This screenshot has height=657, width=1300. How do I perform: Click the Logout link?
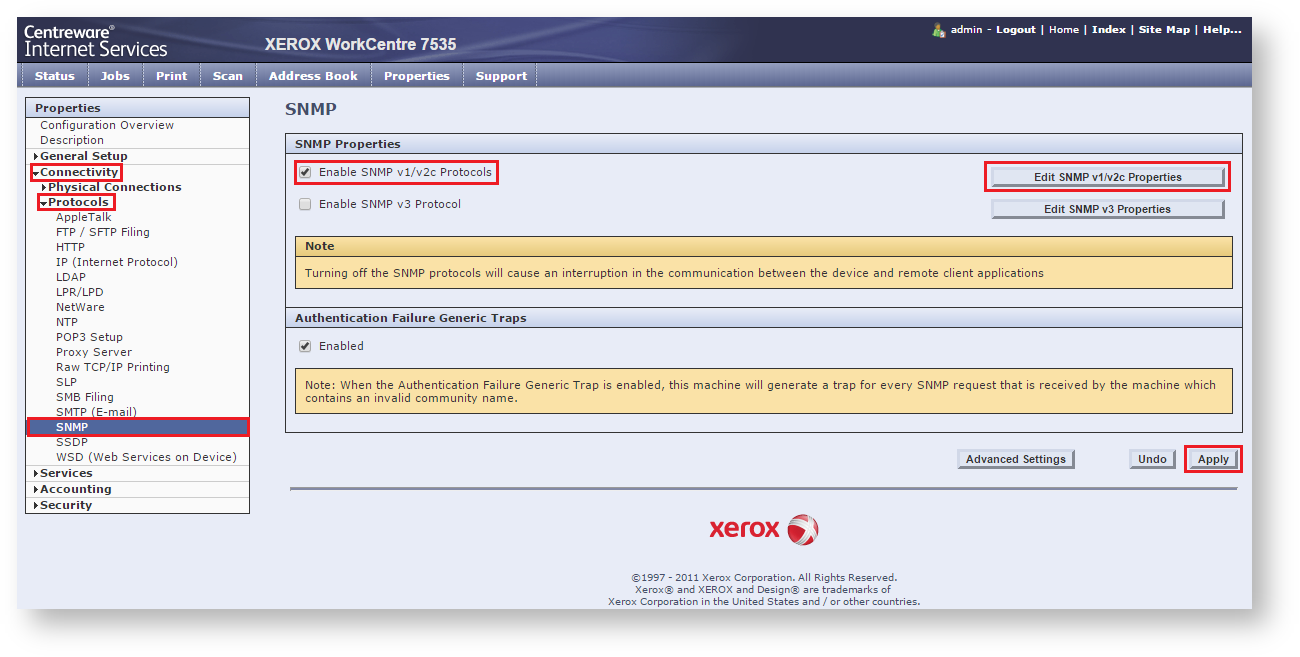coord(1015,30)
